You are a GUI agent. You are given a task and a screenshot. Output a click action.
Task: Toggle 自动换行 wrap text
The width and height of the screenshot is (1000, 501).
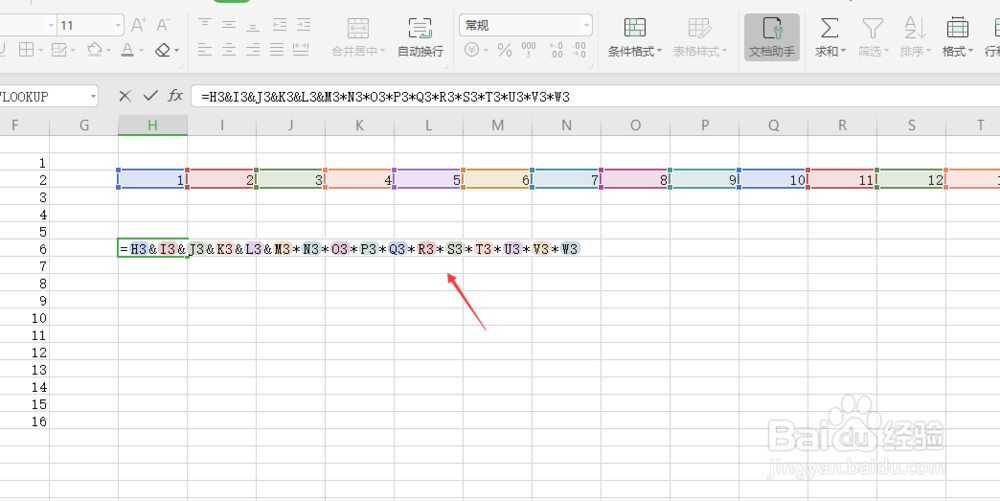point(420,37)
